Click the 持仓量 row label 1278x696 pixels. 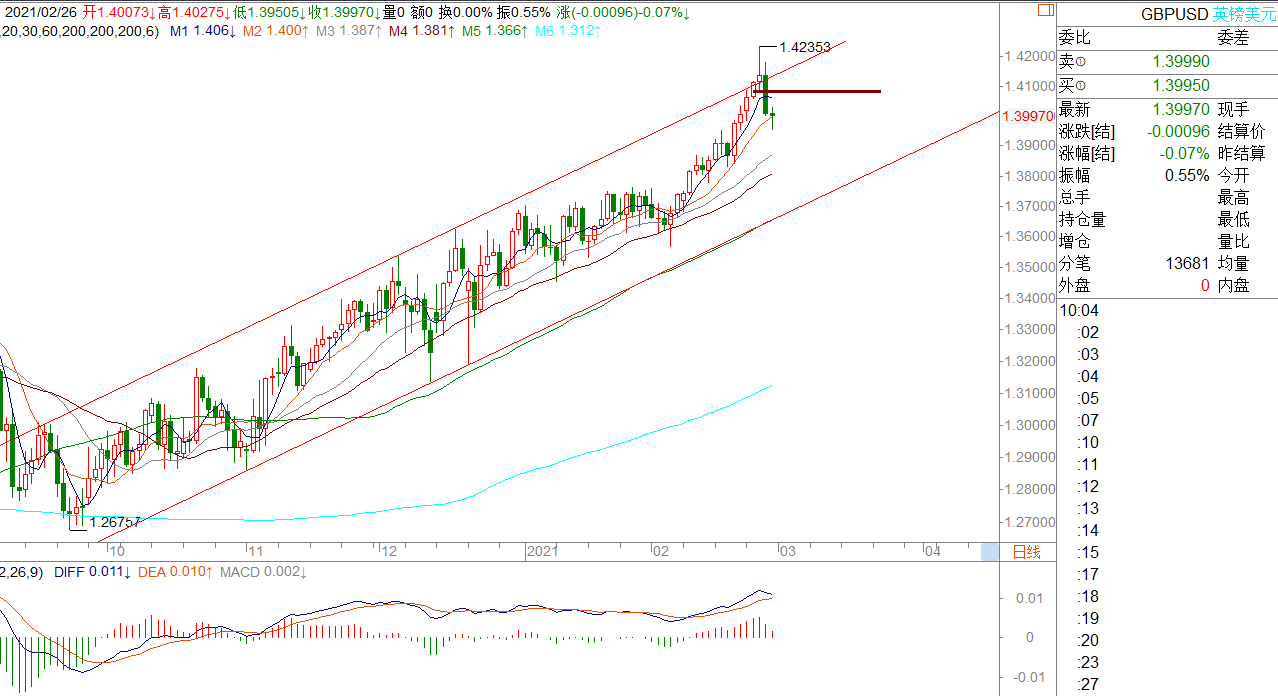pyautogui.click(x=1083, y=219)
